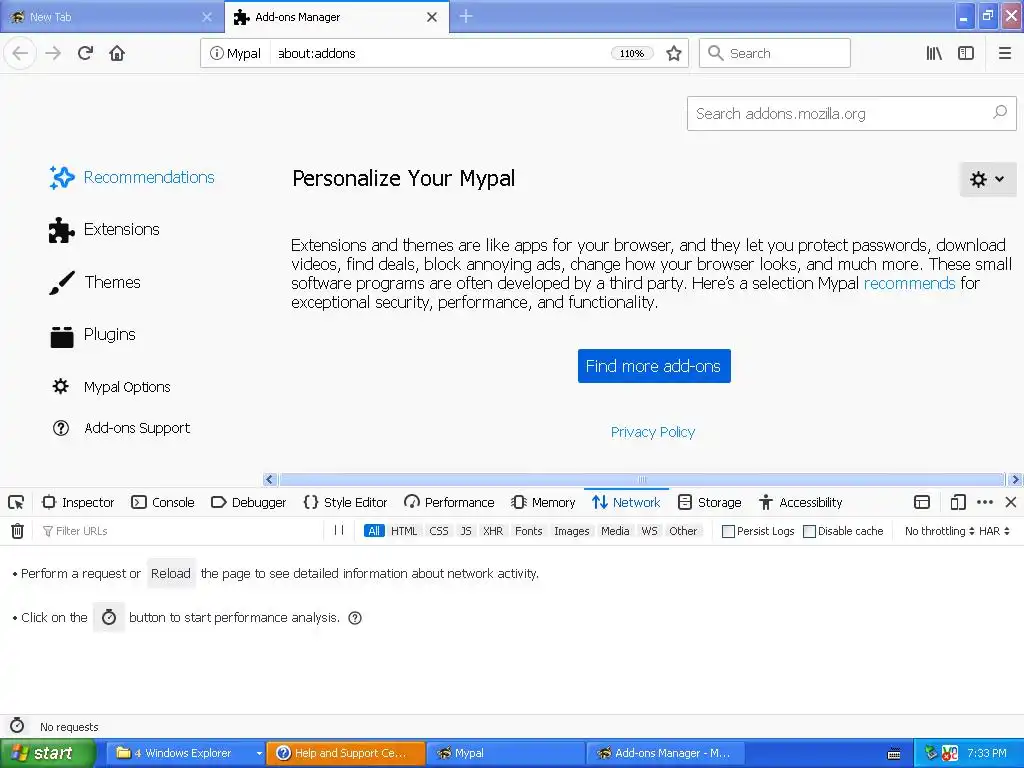The height and width of the screenshot is (768, 1024).
Task: Open the Privacy Policy link
Action: coord(652,432)
